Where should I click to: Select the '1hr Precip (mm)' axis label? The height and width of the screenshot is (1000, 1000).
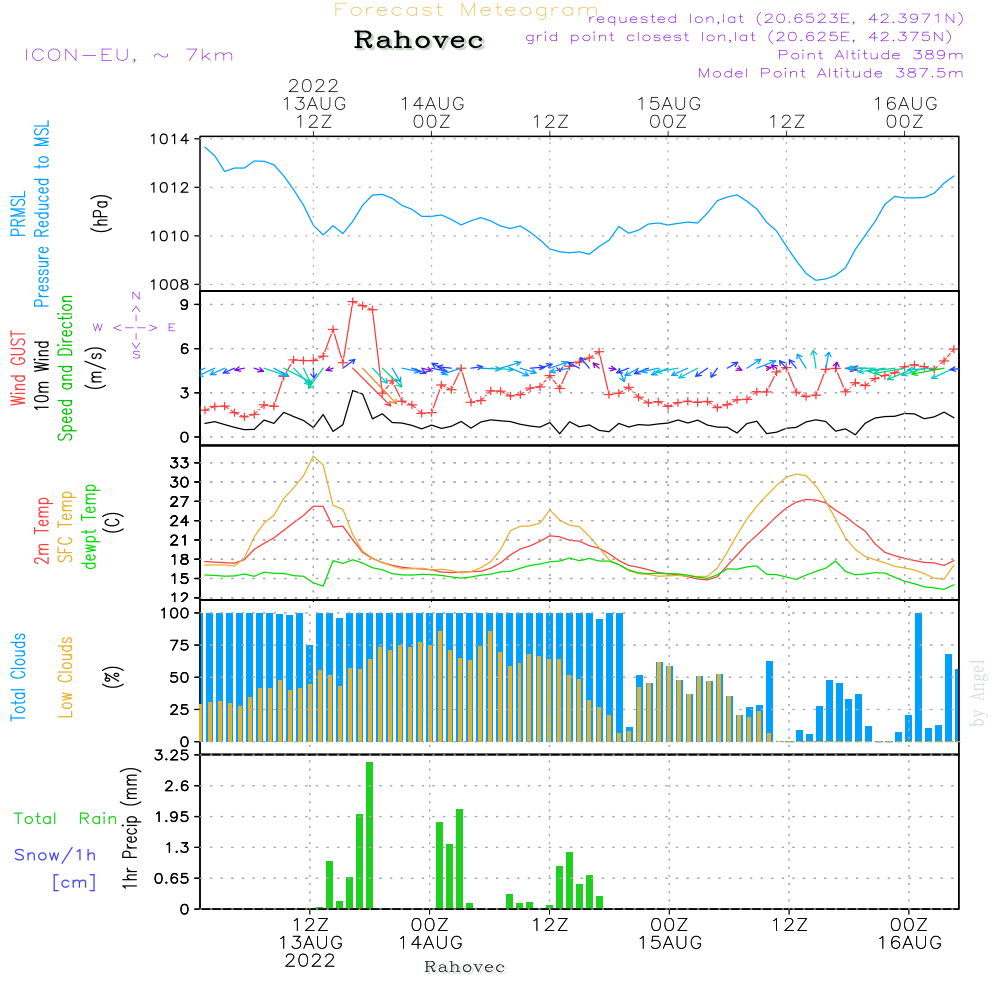tap(130, 828)
